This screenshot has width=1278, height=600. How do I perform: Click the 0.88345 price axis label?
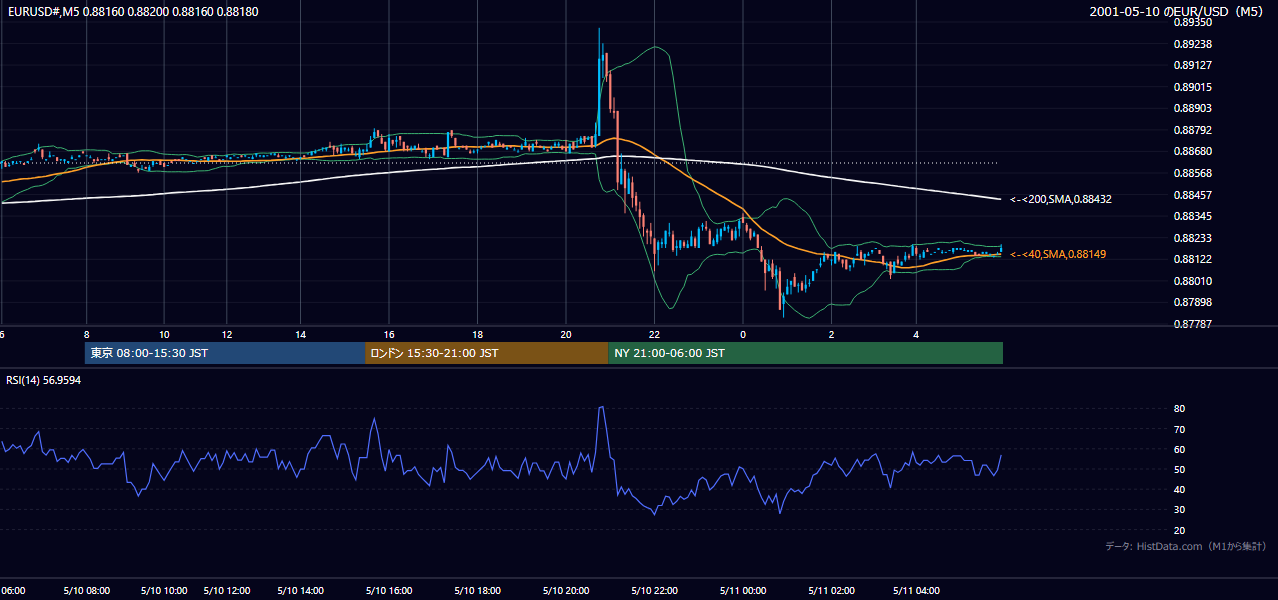(x=1192, y=216)
